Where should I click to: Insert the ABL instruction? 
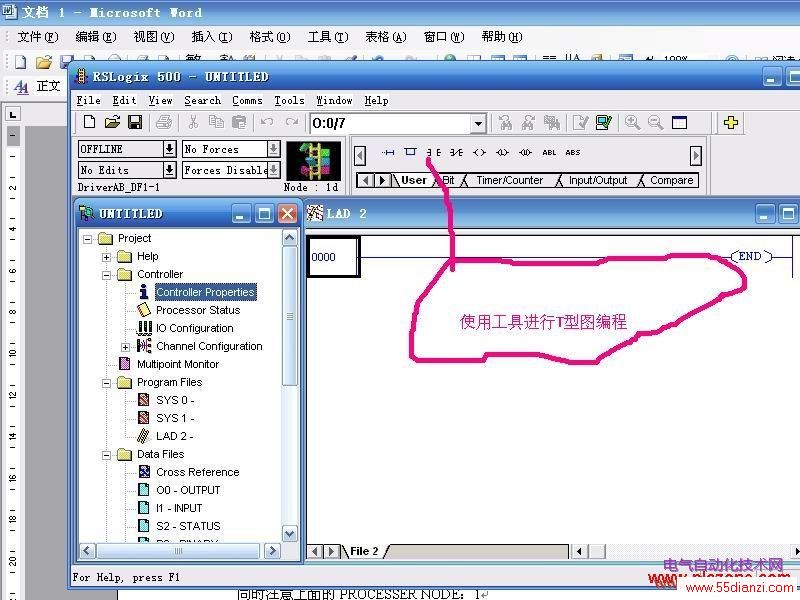[549, 152]
